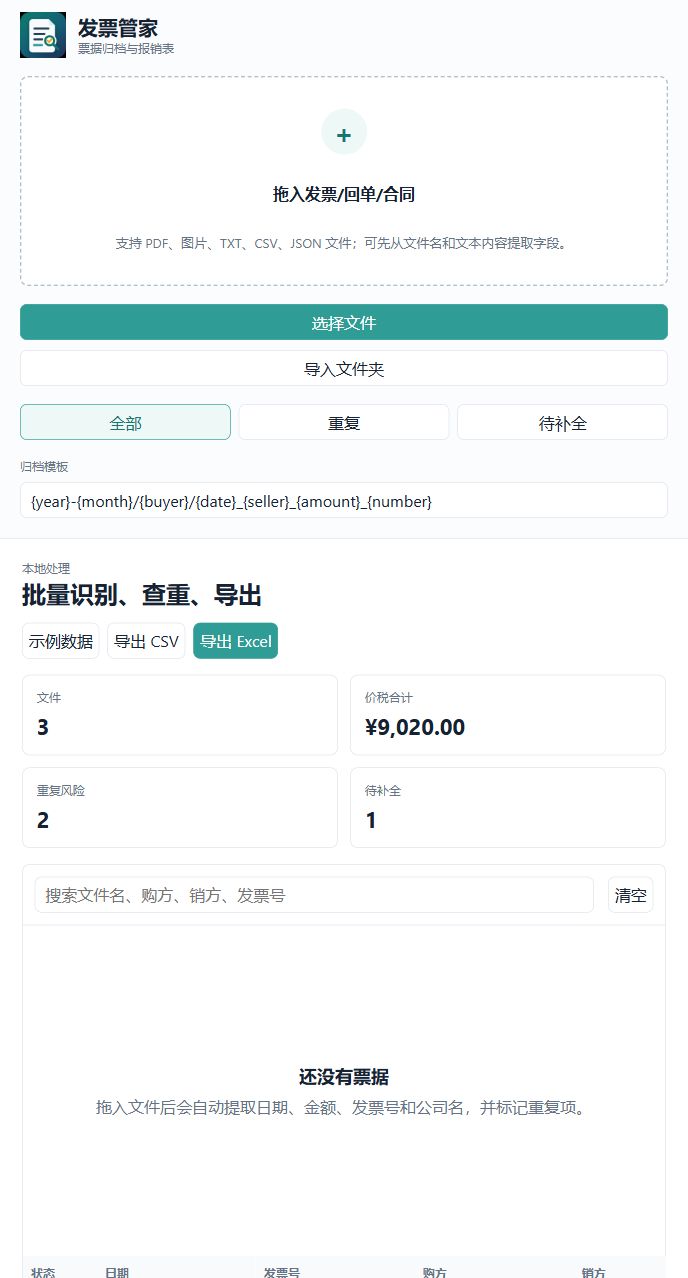Open the 重复风险 stat card
688x1278 pixels.
[180, 807]
